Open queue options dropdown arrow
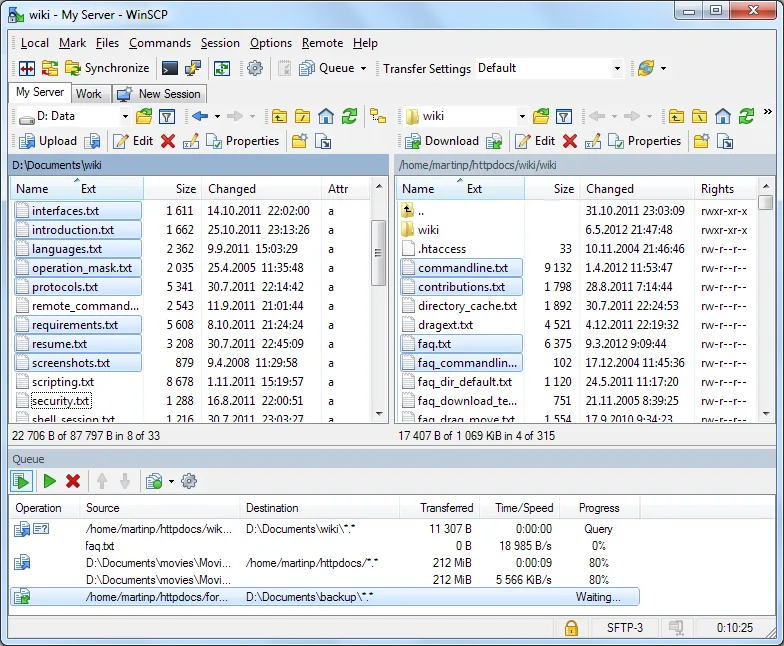Screen dimensions: 784x646 coord(172,482)
